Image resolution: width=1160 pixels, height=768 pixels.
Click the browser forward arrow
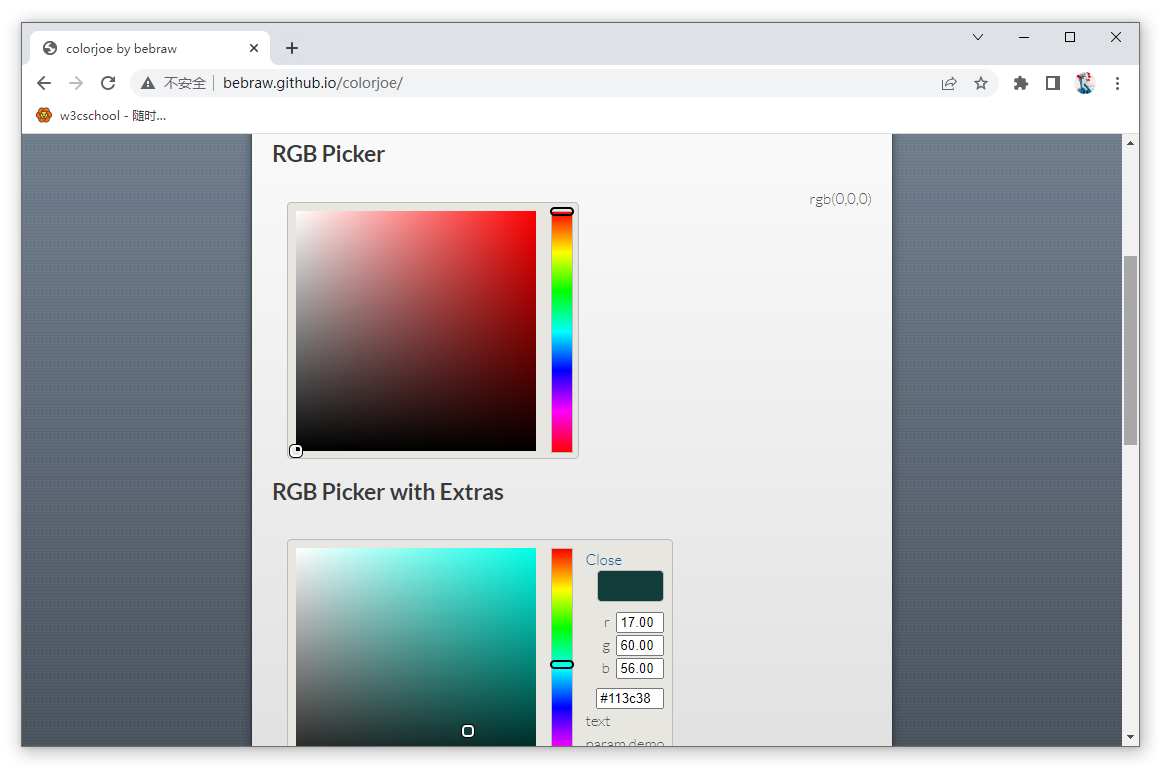click(75, 83)
